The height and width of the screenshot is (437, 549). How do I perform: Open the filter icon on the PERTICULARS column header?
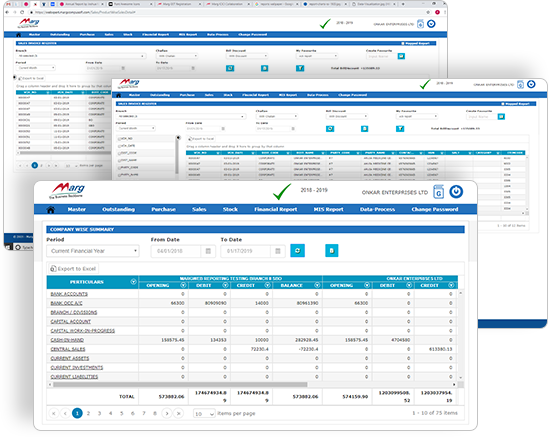pos(133,282)
